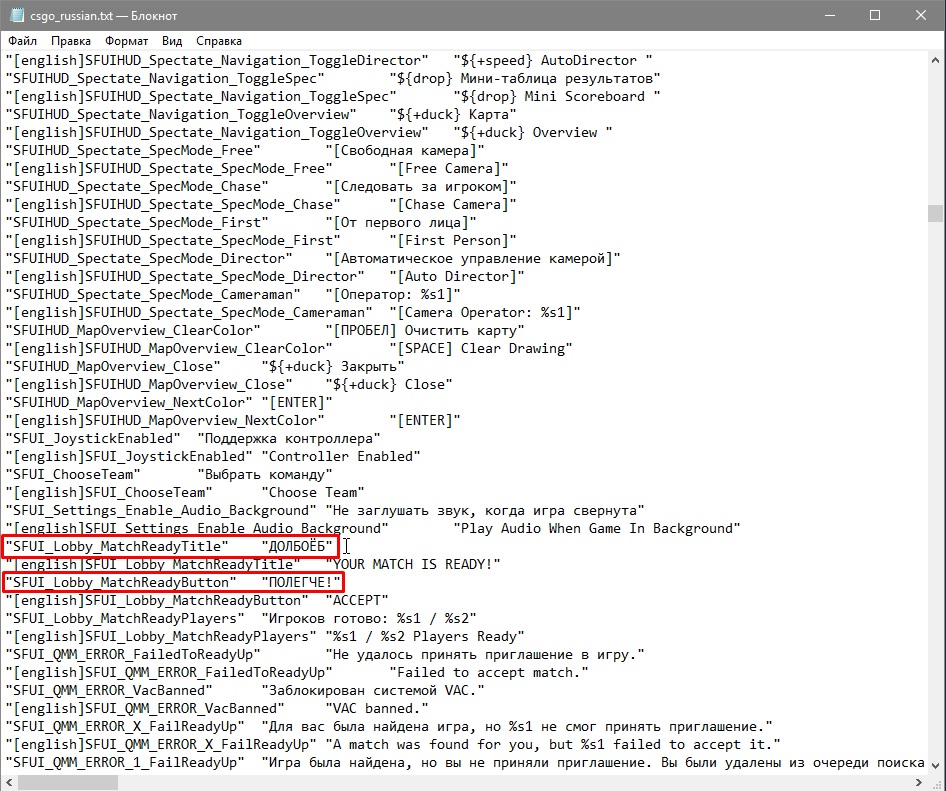Click "Поддержка контроллера" text

click(289, 439)
